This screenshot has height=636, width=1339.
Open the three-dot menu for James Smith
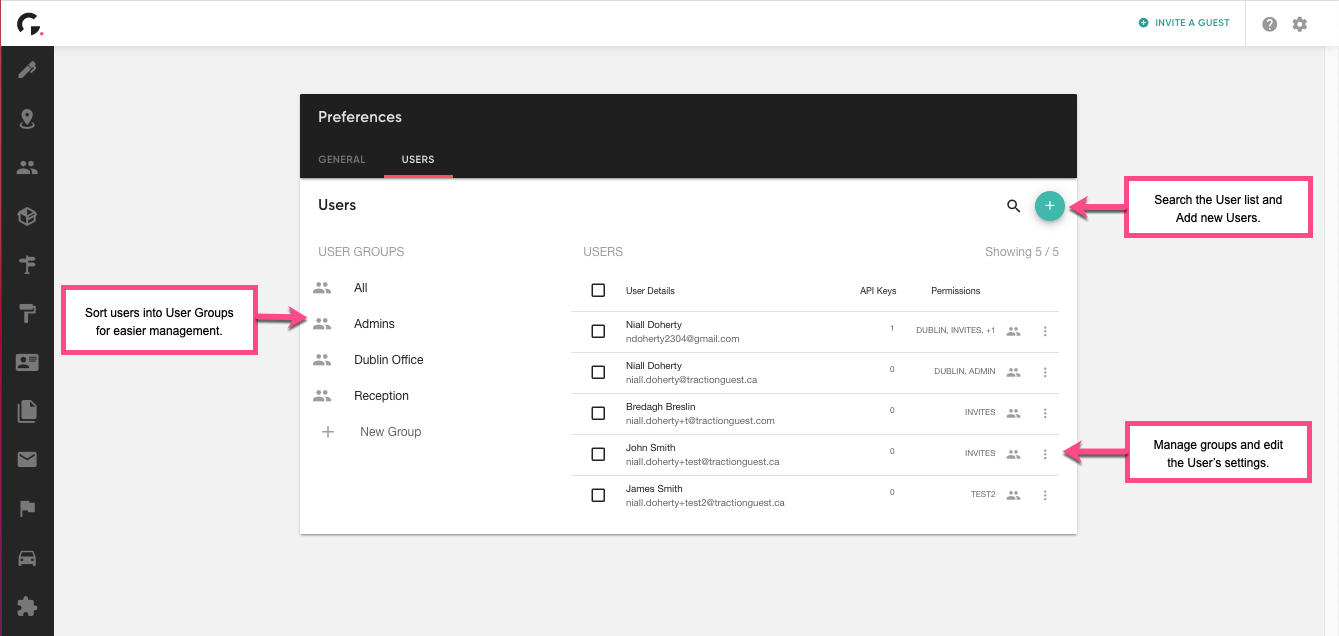(x=1045, y=495)
